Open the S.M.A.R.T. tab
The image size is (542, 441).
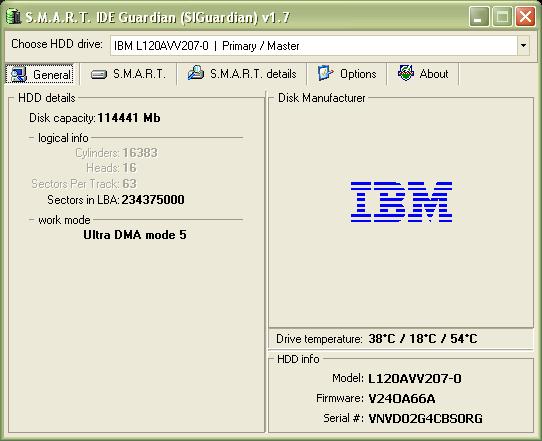pyautogui.click(x=128, y=74)
